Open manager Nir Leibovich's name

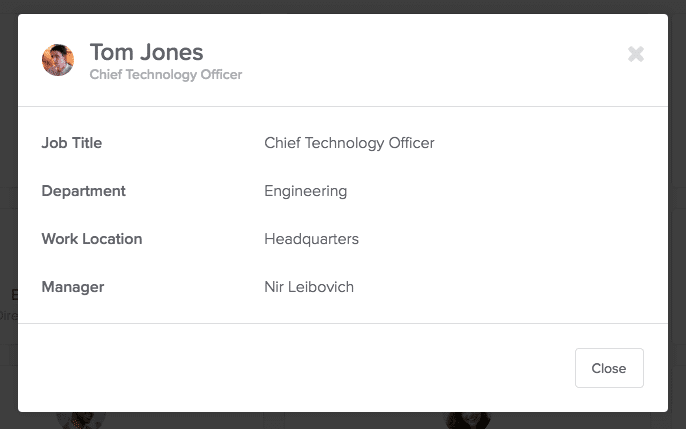pos(309,287)
